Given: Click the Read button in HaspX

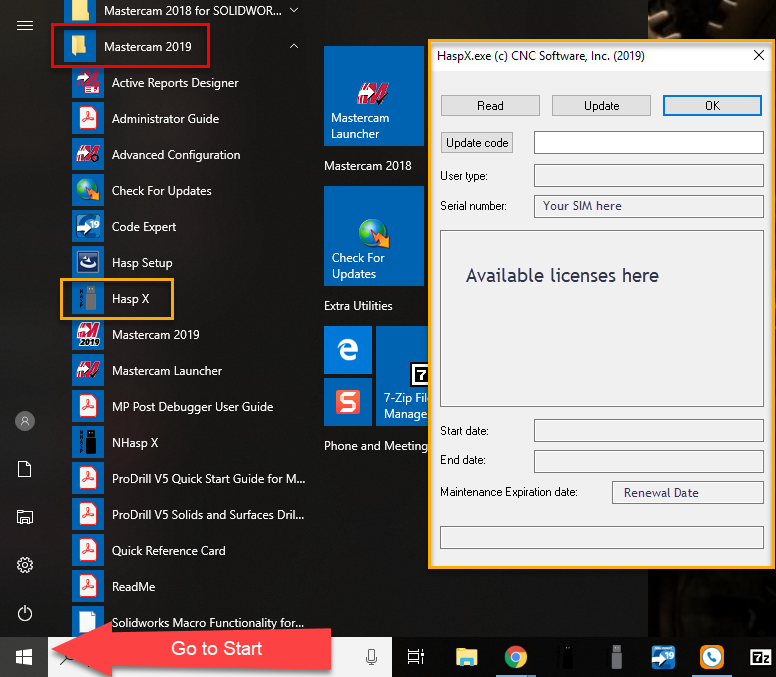Looking at the screenshot, I should pyautogui.click(x=490, y=105).
